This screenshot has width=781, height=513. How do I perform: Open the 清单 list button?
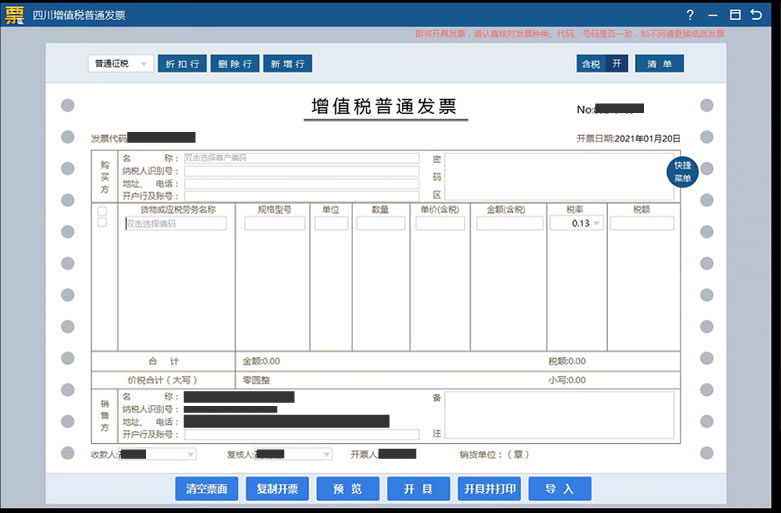point(660,63)
